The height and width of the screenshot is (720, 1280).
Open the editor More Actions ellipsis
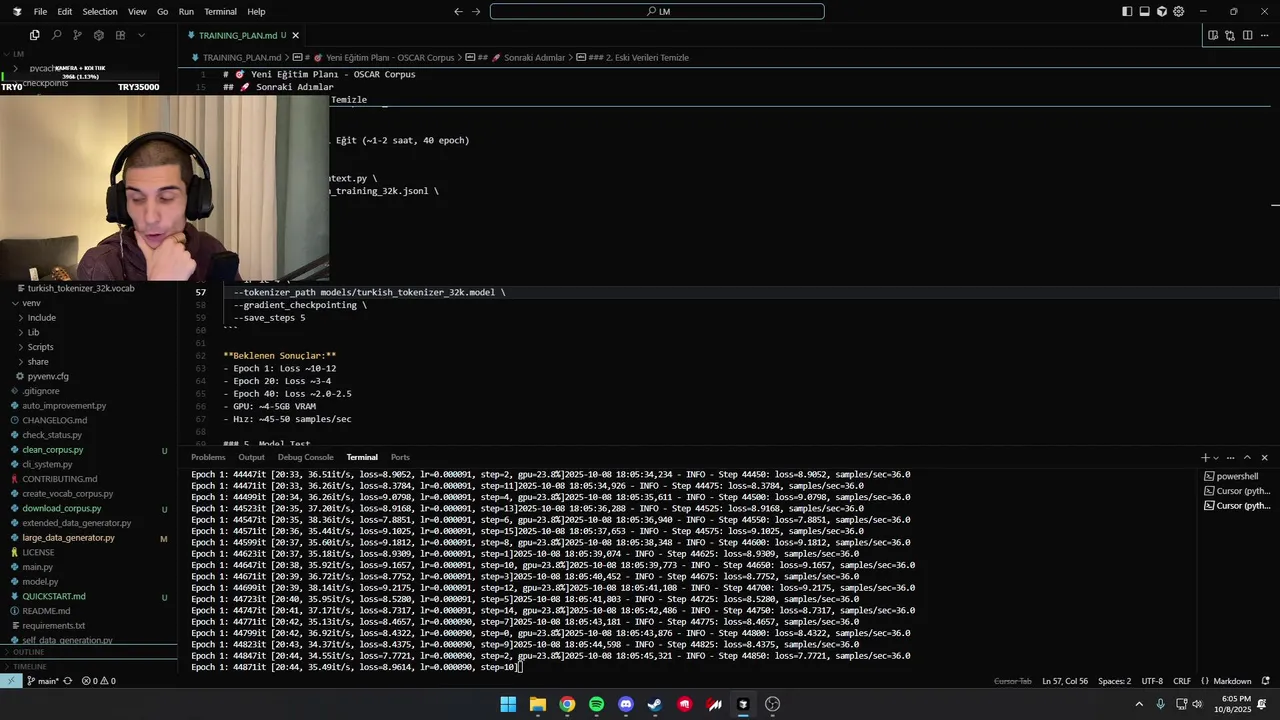[x=1265, y=35]
